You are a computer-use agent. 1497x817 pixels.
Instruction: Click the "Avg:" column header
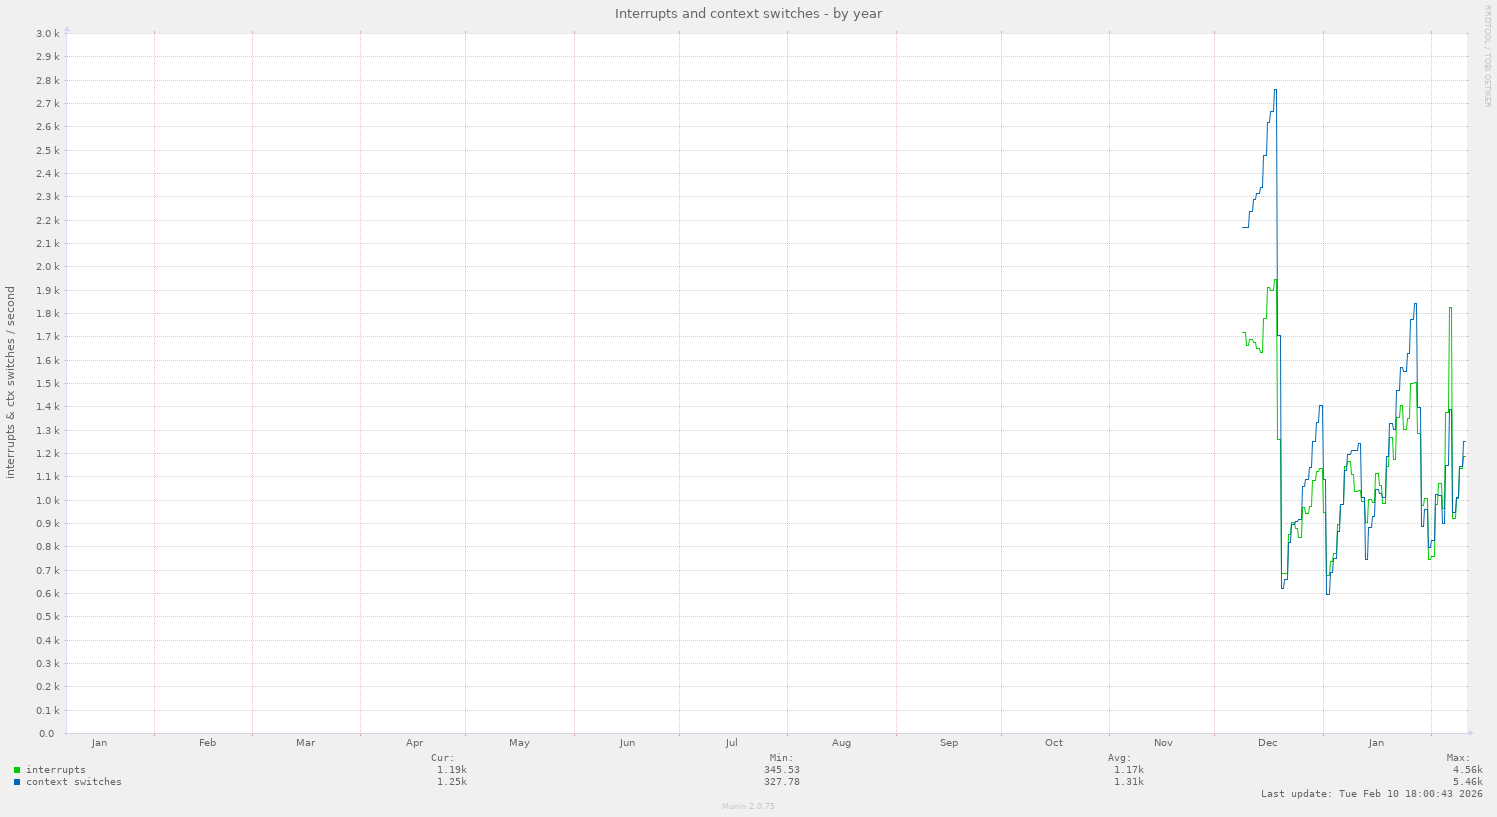[x=1119, y=758]
